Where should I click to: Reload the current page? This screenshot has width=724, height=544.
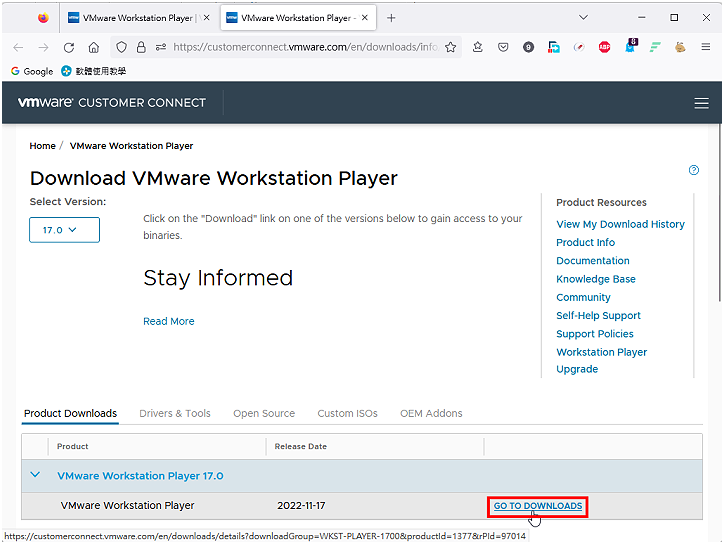coord(69,47)
